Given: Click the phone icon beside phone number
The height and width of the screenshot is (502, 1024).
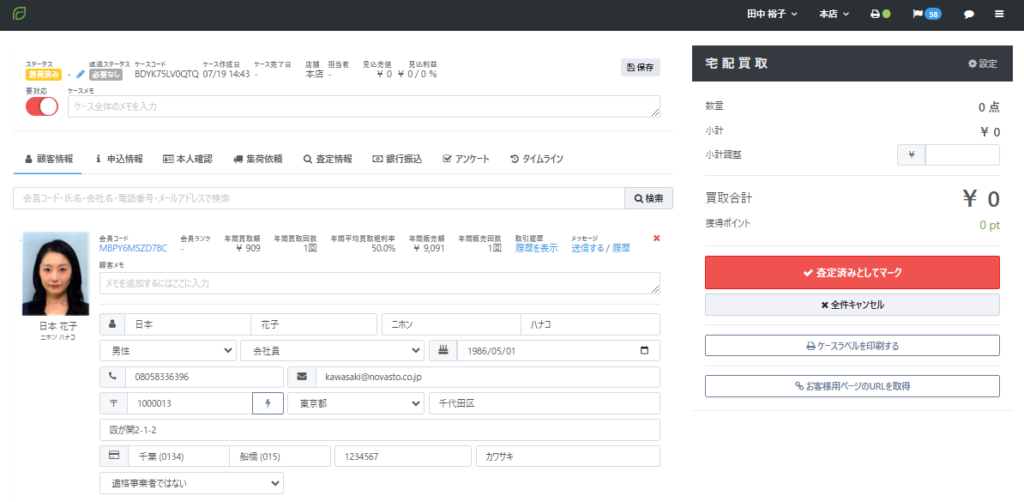Looking at the screenshot, I should point(112,377).
